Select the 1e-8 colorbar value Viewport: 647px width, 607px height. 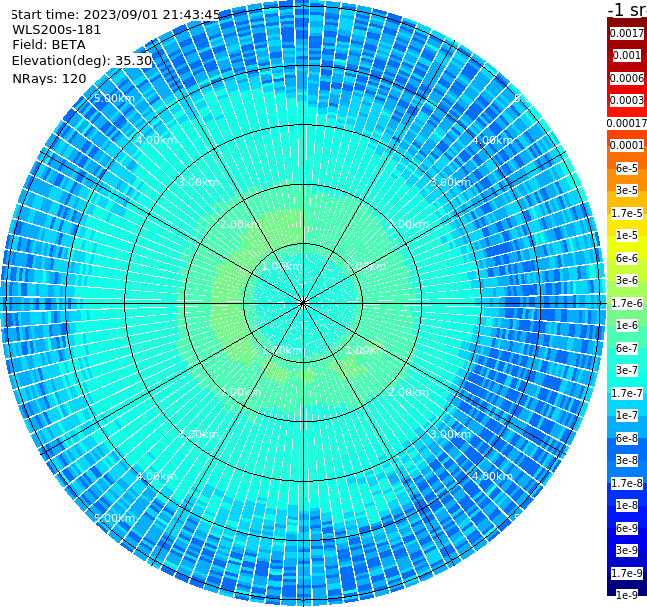(627, 505)
